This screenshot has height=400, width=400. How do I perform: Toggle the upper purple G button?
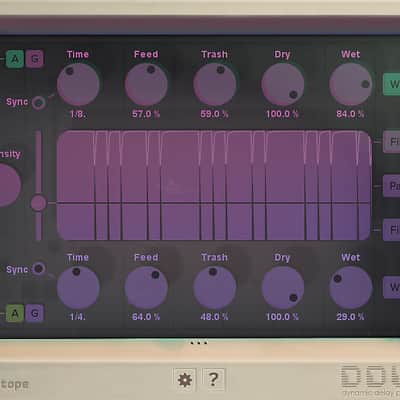[x=35, y=59]
